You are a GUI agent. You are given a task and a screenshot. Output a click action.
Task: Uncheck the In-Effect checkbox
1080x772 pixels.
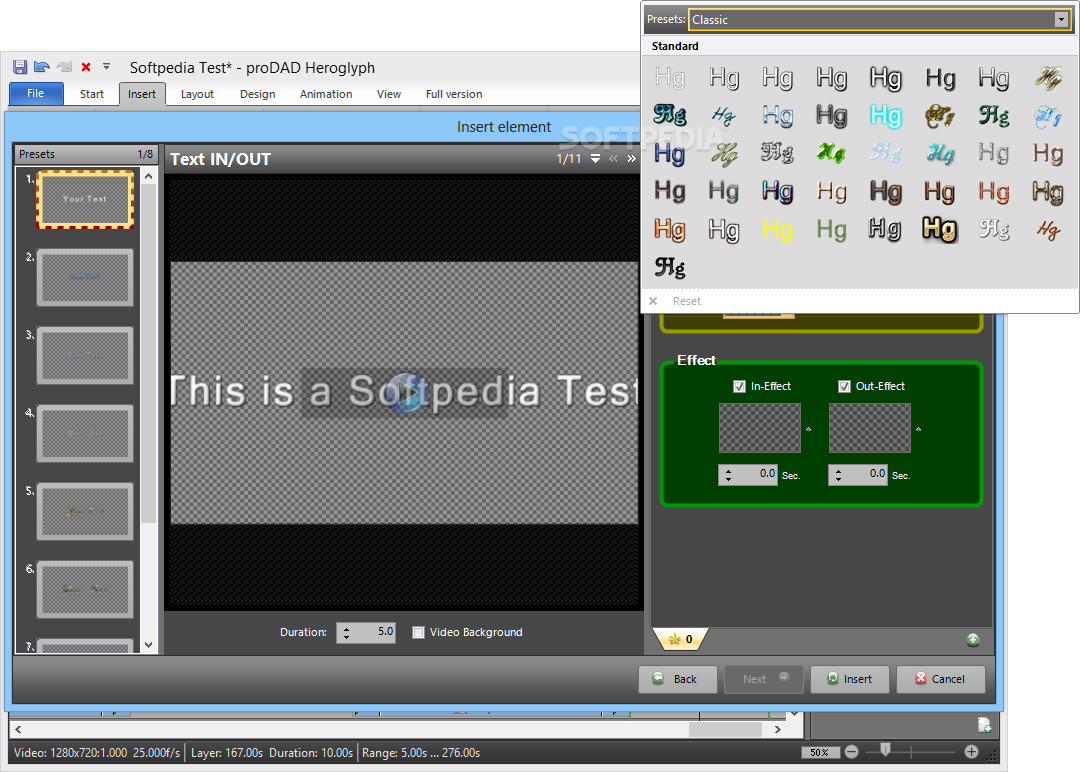click(x=739, y=386)
